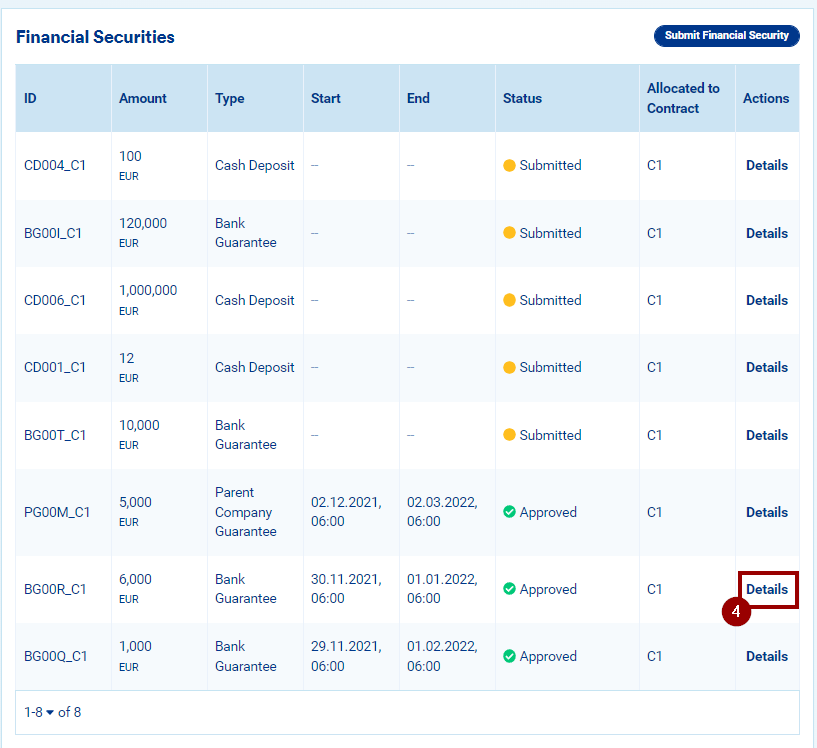Open Details for PG00M_C1

766,512
